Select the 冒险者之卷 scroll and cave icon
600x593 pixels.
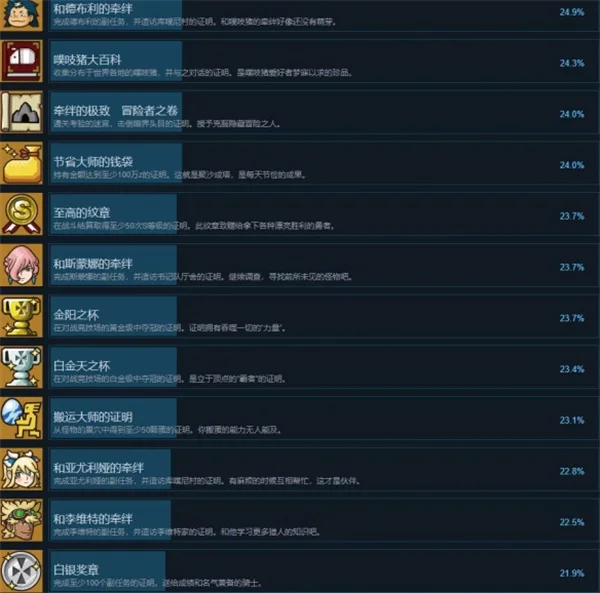coord(21,112)
